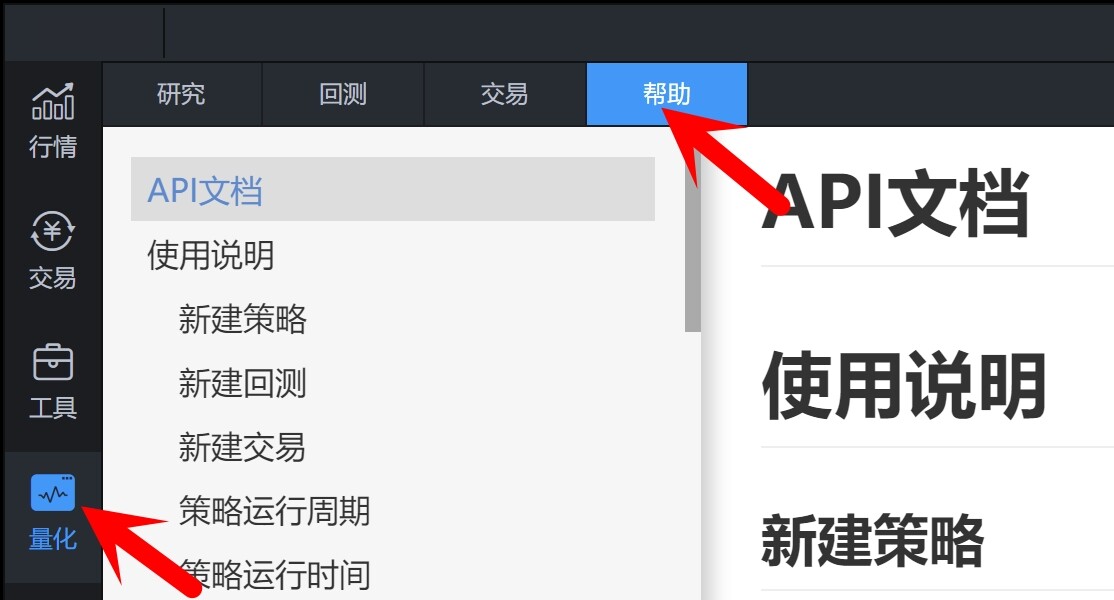Go to 新建策略 in the navigation list
The image size is (1114, 600).
(243, 320)
